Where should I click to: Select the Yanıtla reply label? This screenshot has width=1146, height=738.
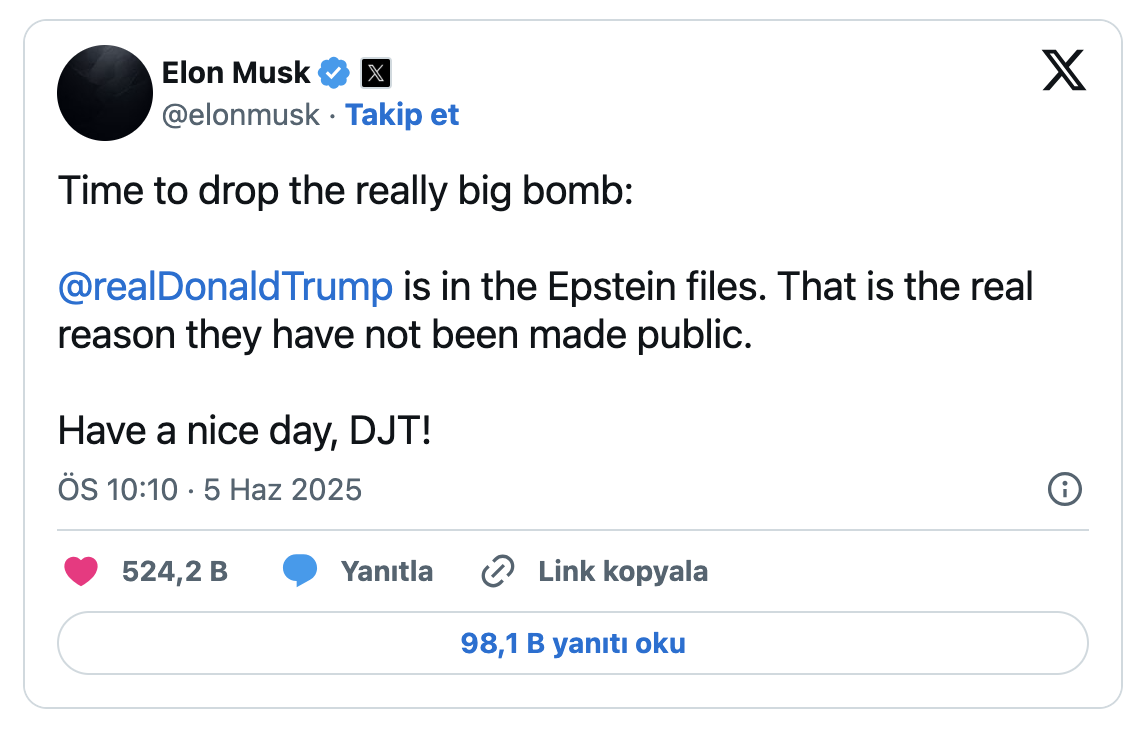[386, 572]
